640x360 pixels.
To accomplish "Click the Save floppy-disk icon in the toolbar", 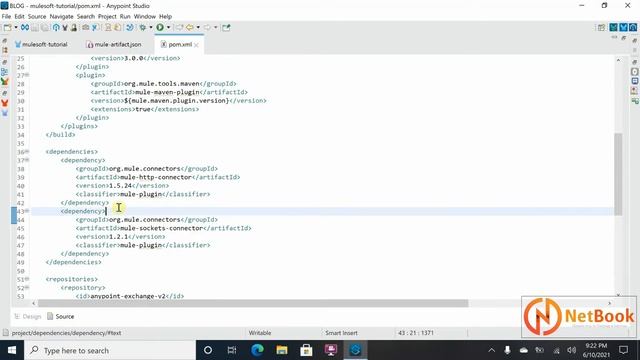I will [35, 27].
